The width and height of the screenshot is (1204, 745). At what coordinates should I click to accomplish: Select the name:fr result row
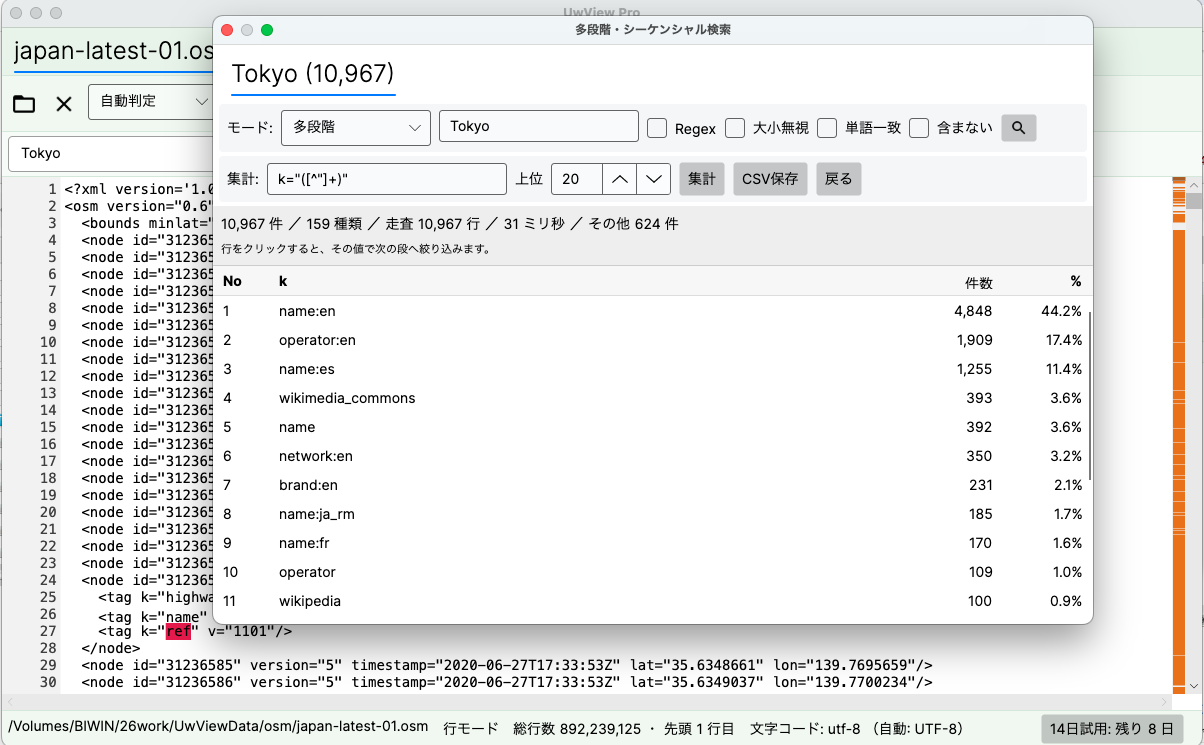(652, 543)
